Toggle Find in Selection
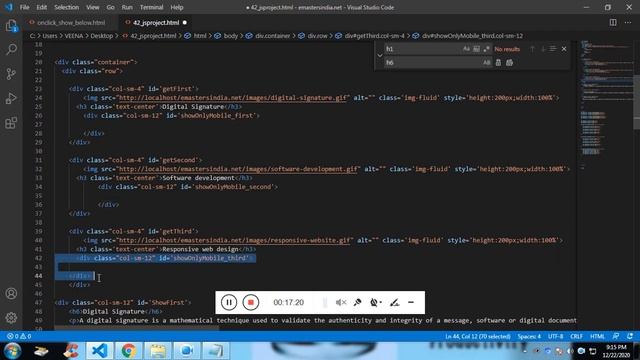The image size is (640, 360). (553, 49)
